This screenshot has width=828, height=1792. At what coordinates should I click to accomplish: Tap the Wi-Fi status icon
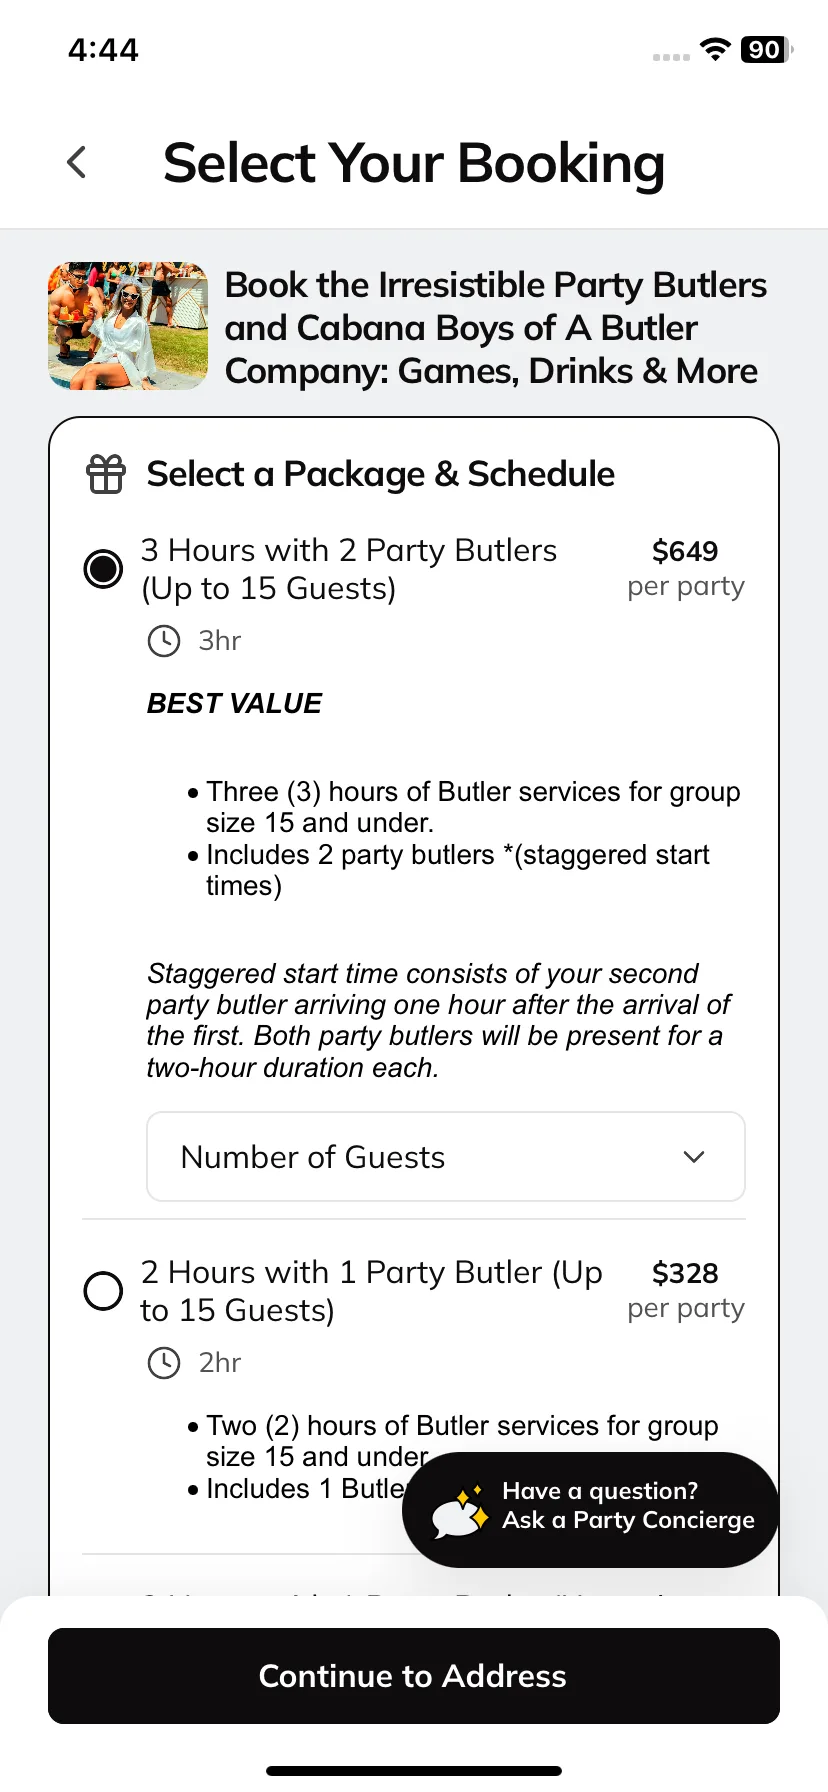(x=715, y=49)
